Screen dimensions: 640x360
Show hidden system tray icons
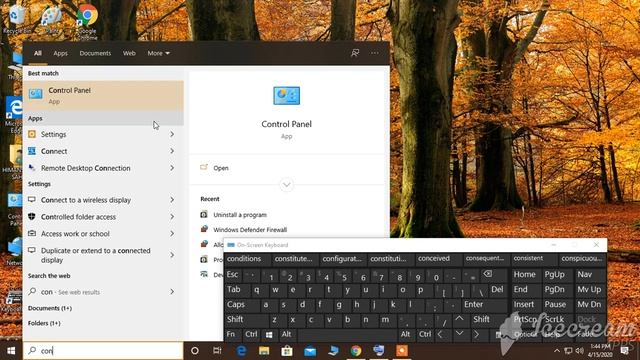coord(556,351)
